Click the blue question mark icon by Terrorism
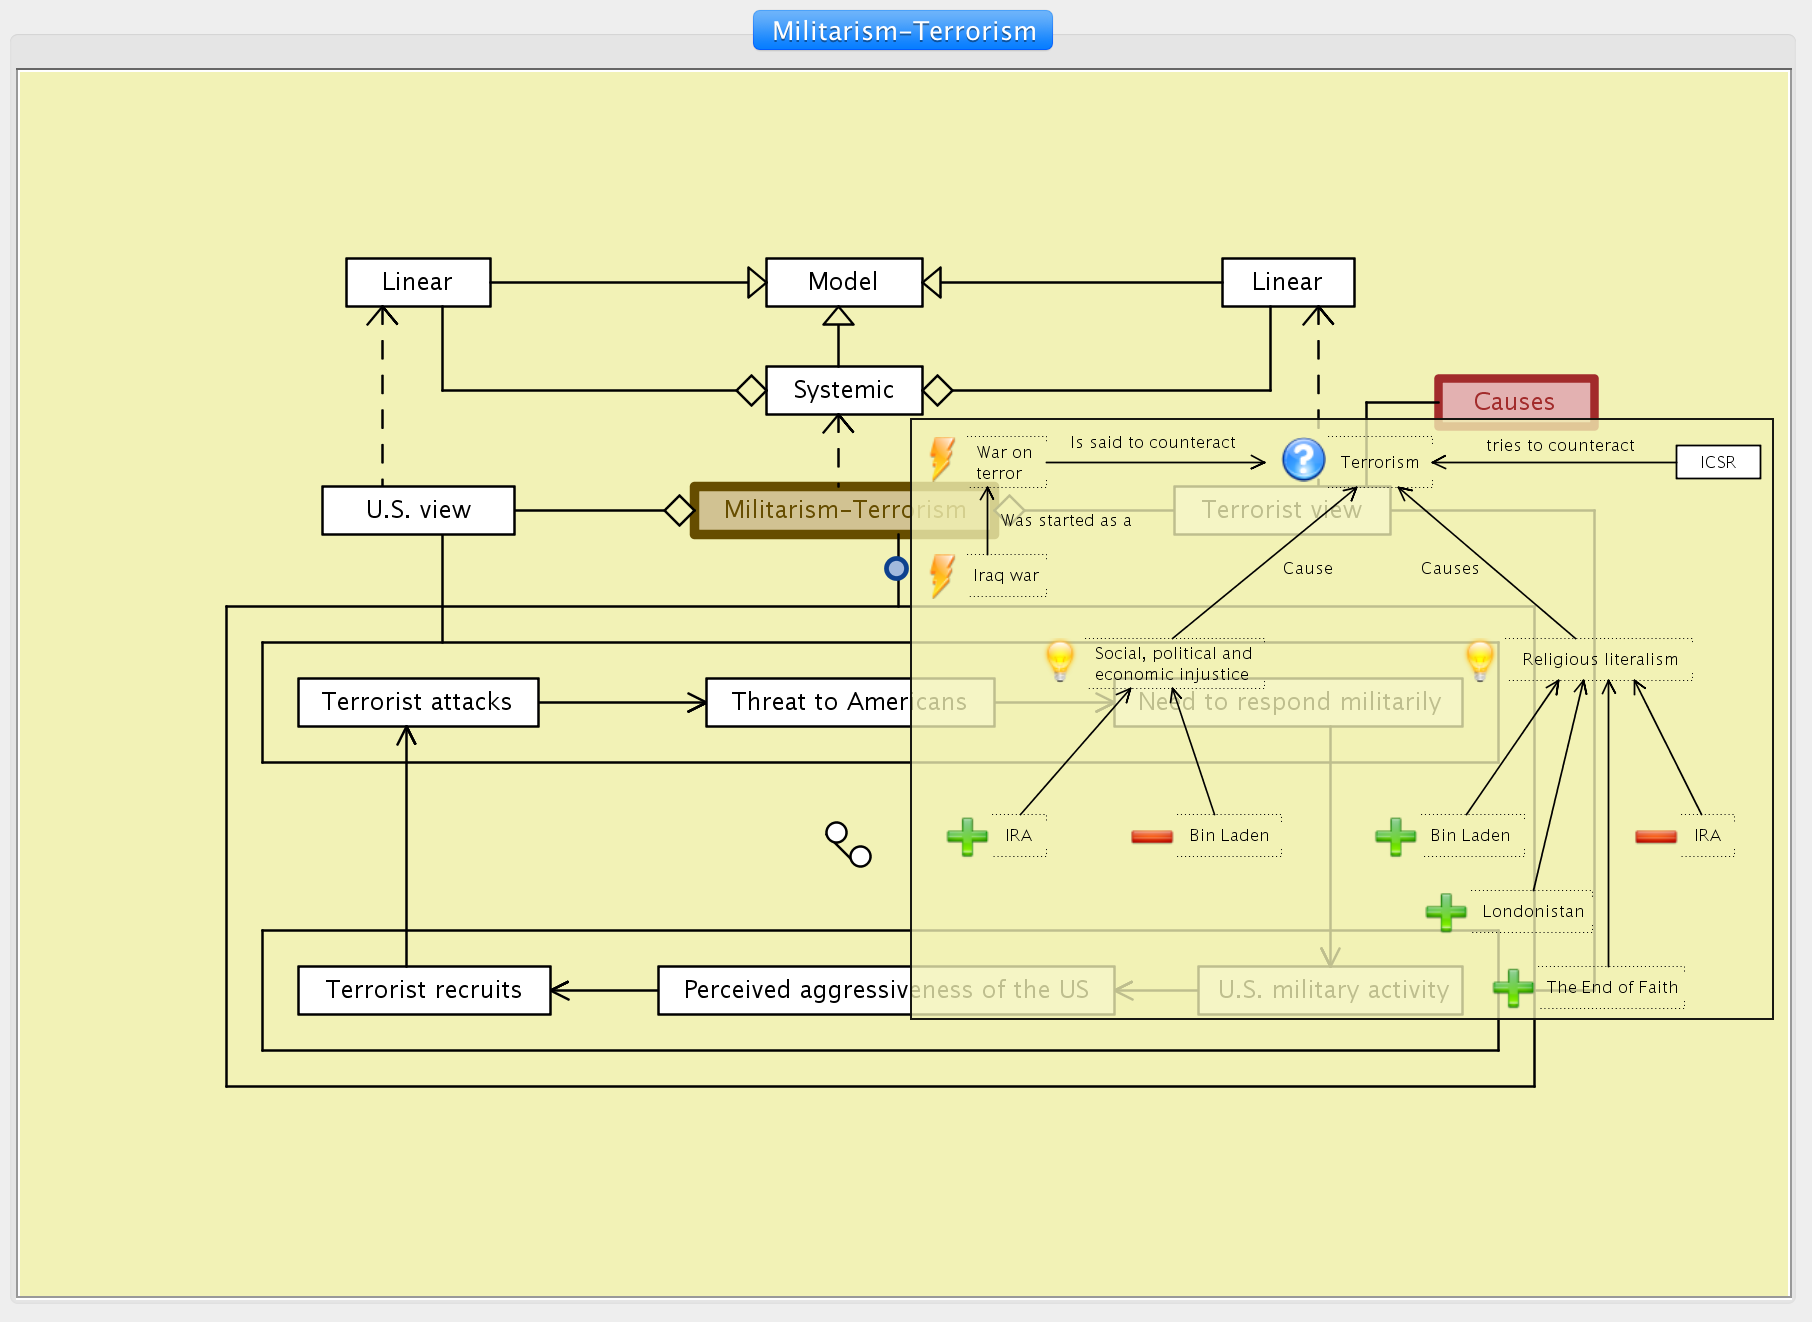 click(1303, 460)
